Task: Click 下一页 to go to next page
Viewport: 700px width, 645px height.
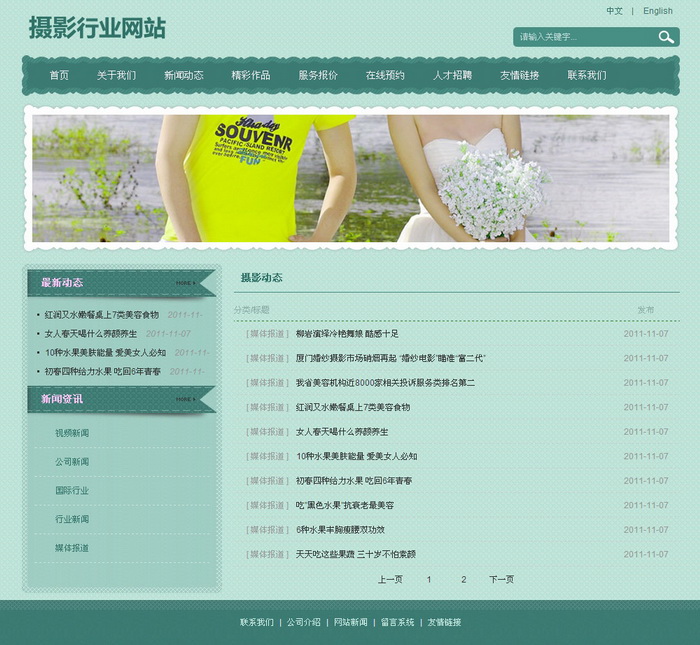Action: point(501,579)
